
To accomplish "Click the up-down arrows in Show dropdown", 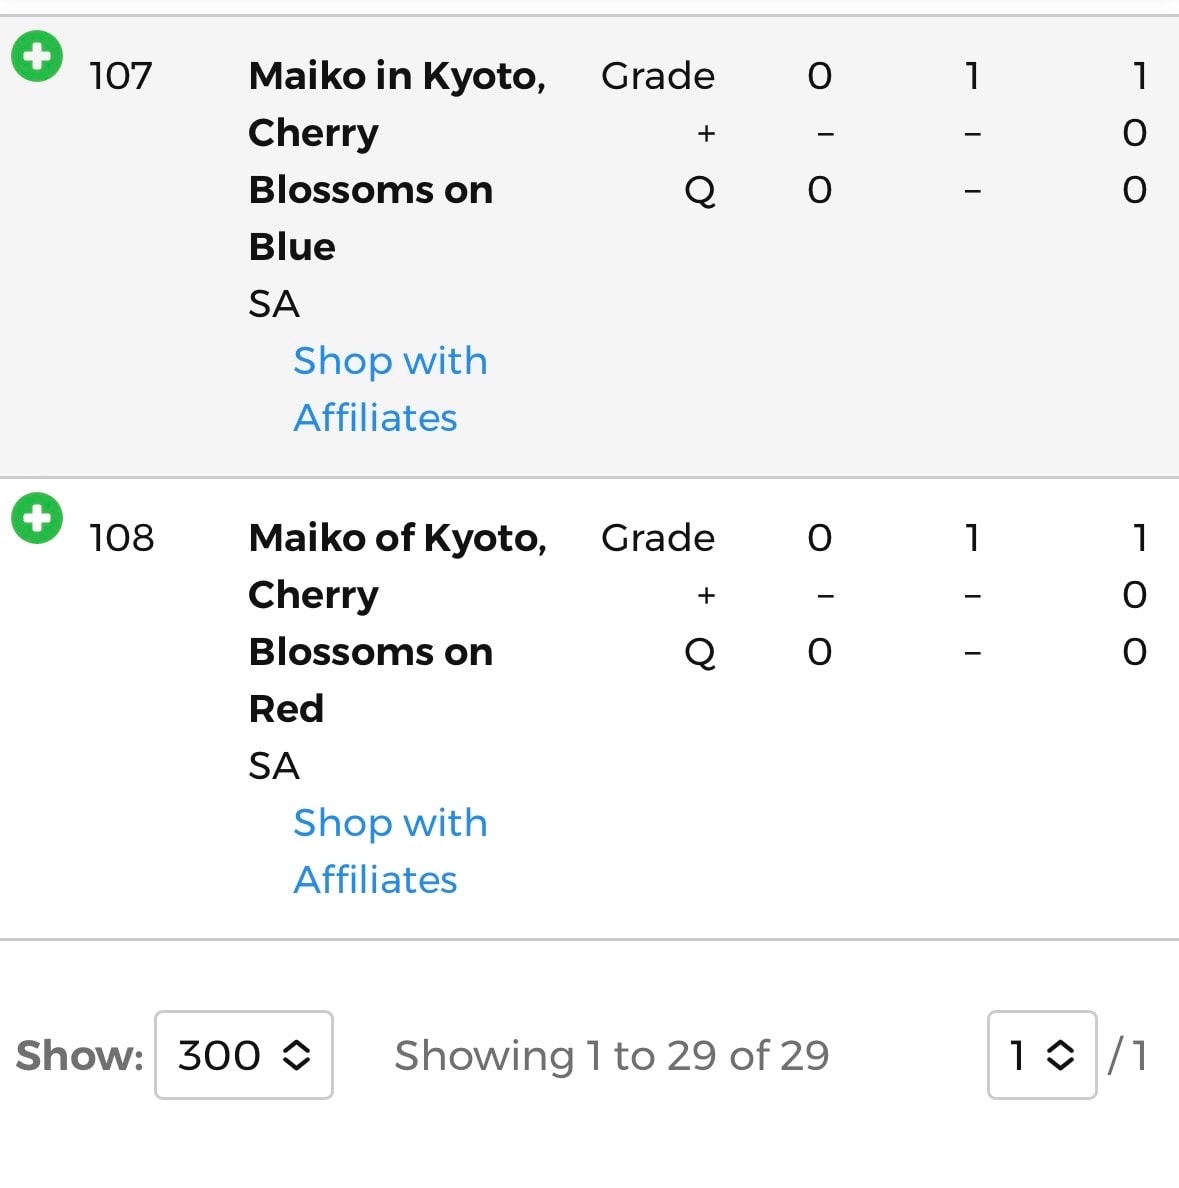I will 296,1055.
